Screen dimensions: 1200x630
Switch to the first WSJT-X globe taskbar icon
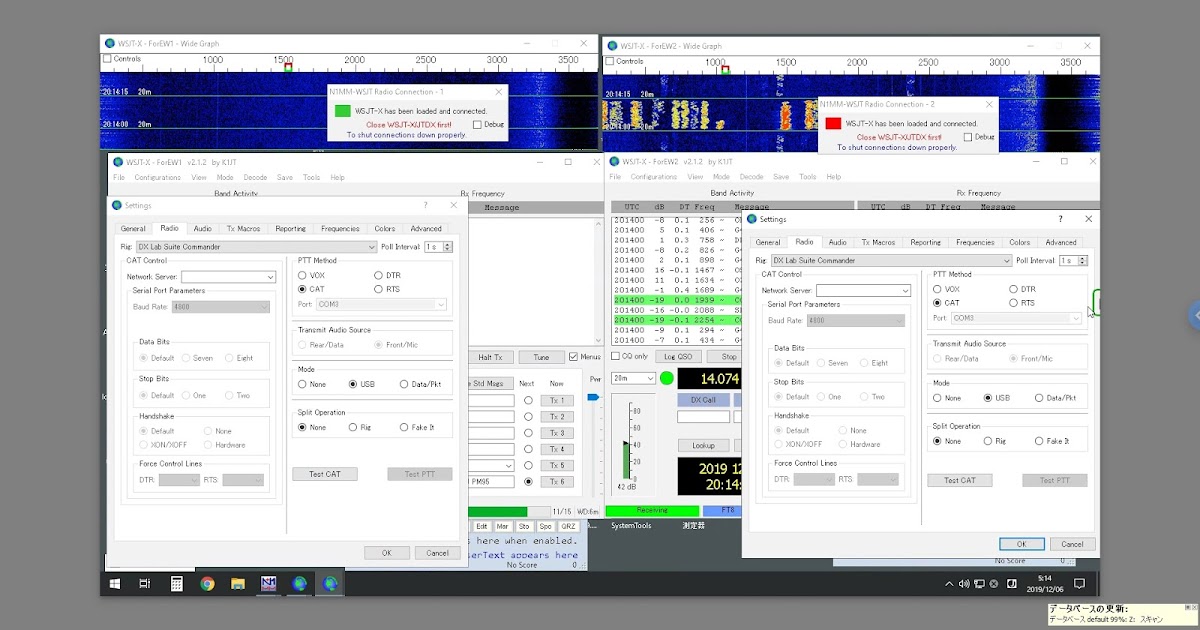(x=299, y=584)
